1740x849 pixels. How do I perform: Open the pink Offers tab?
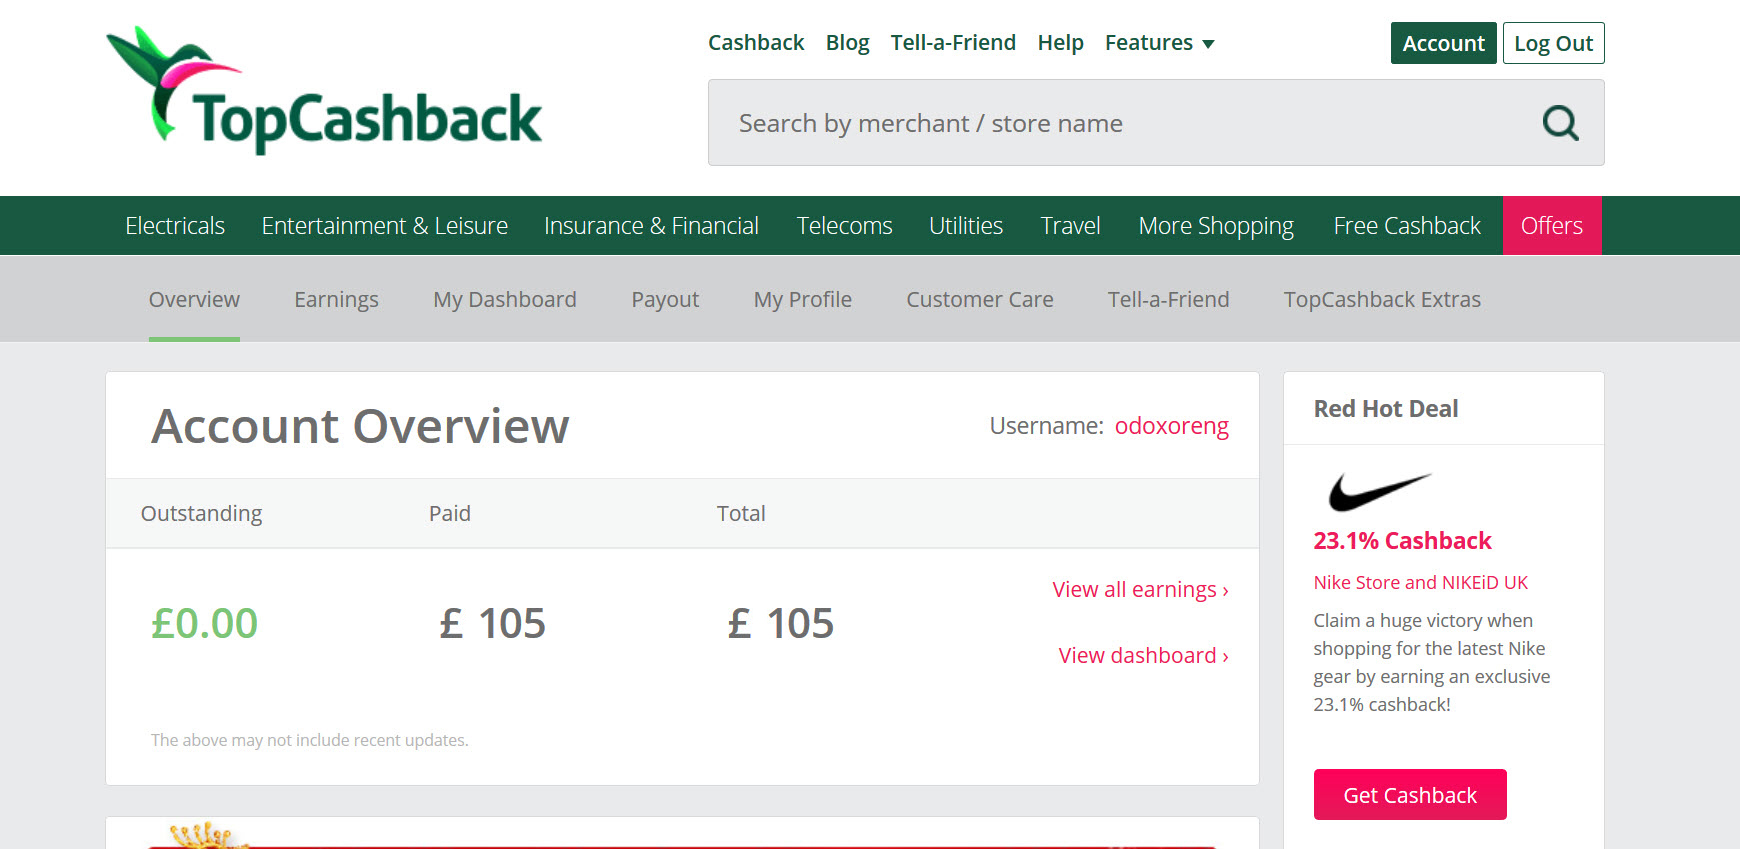[1552, 226]
